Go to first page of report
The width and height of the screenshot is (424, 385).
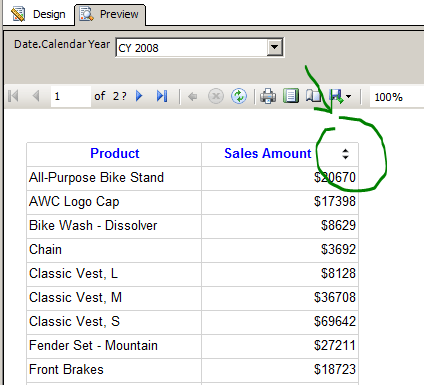click(x=13, y=96)
